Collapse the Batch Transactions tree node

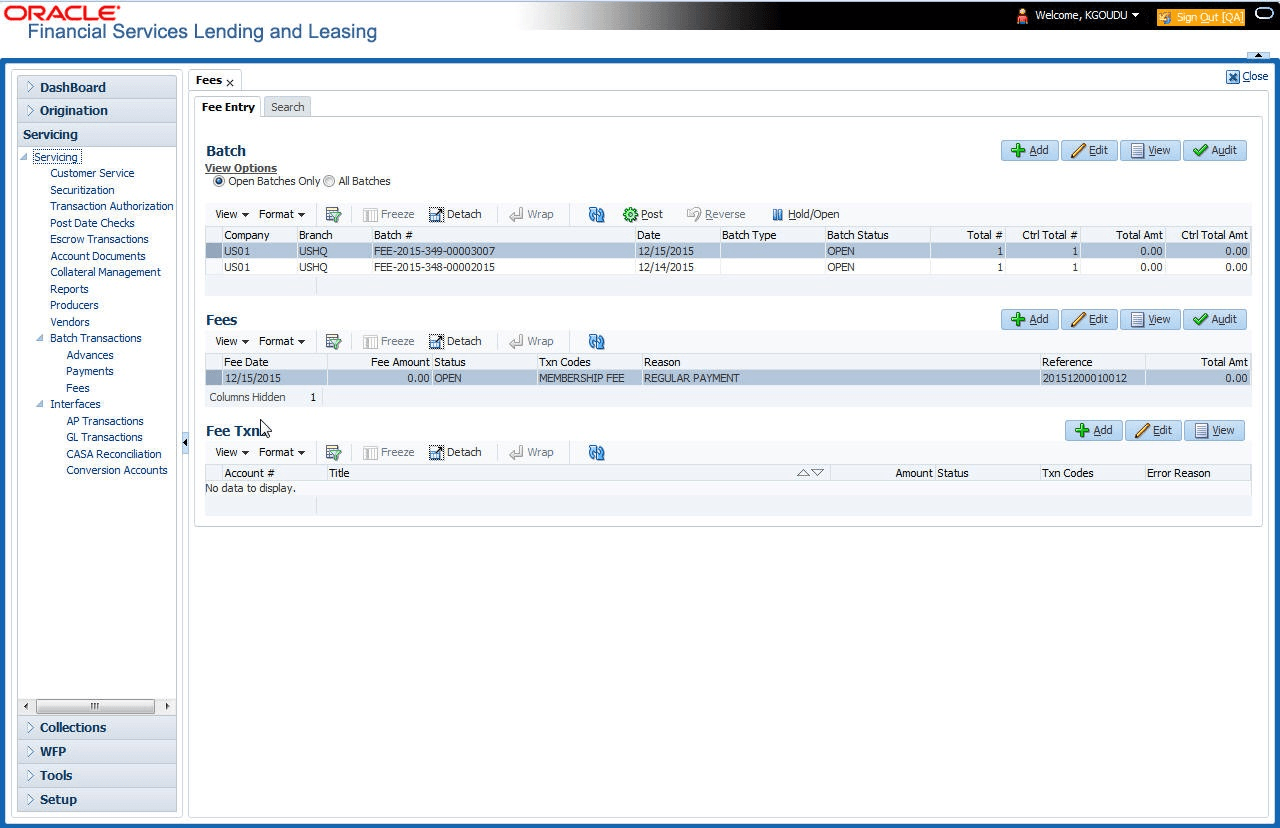41,338
